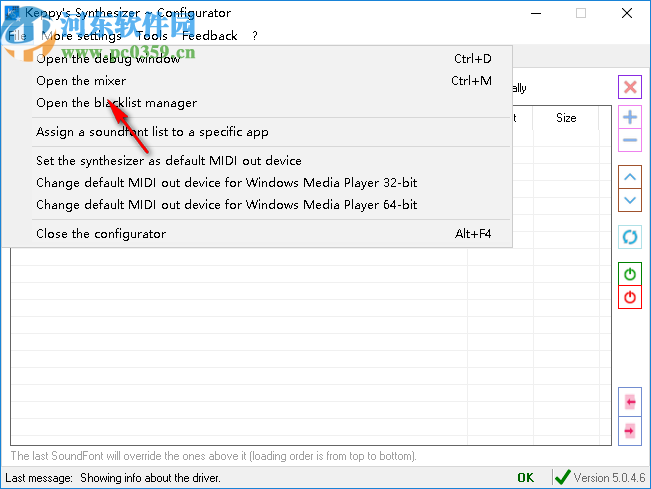The width and height of the screenshot is (651, 489).
Task: Click the green checkmark update status icon
Action: [x=562, y=477]
